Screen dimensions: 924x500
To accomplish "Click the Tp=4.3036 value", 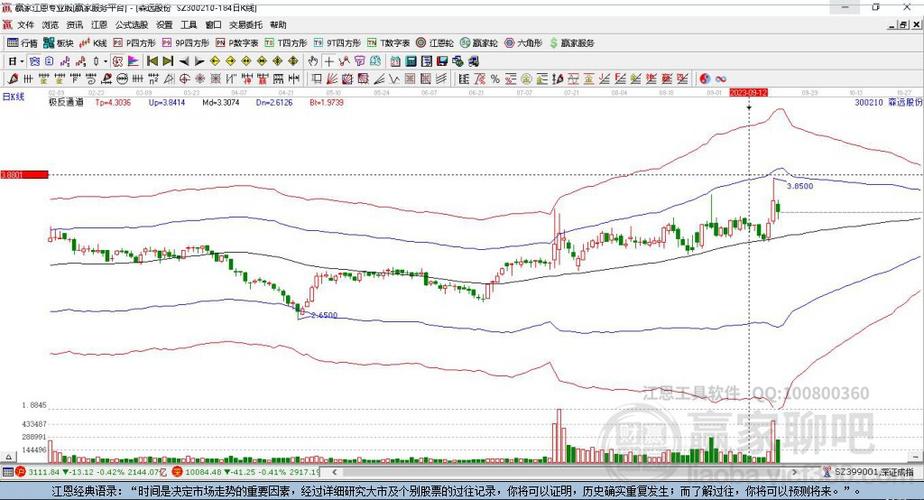I will (113, 103).
